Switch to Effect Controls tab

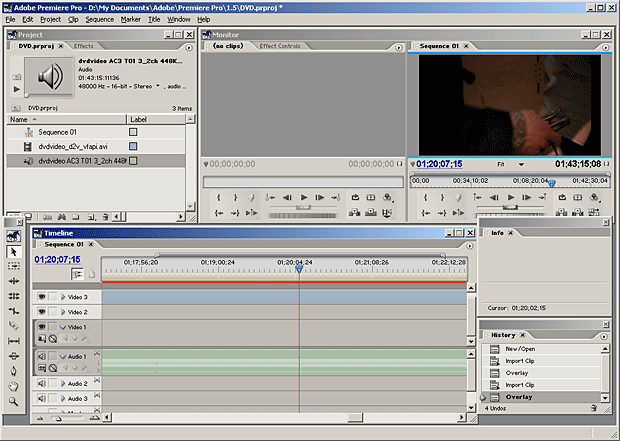(280, 46)
